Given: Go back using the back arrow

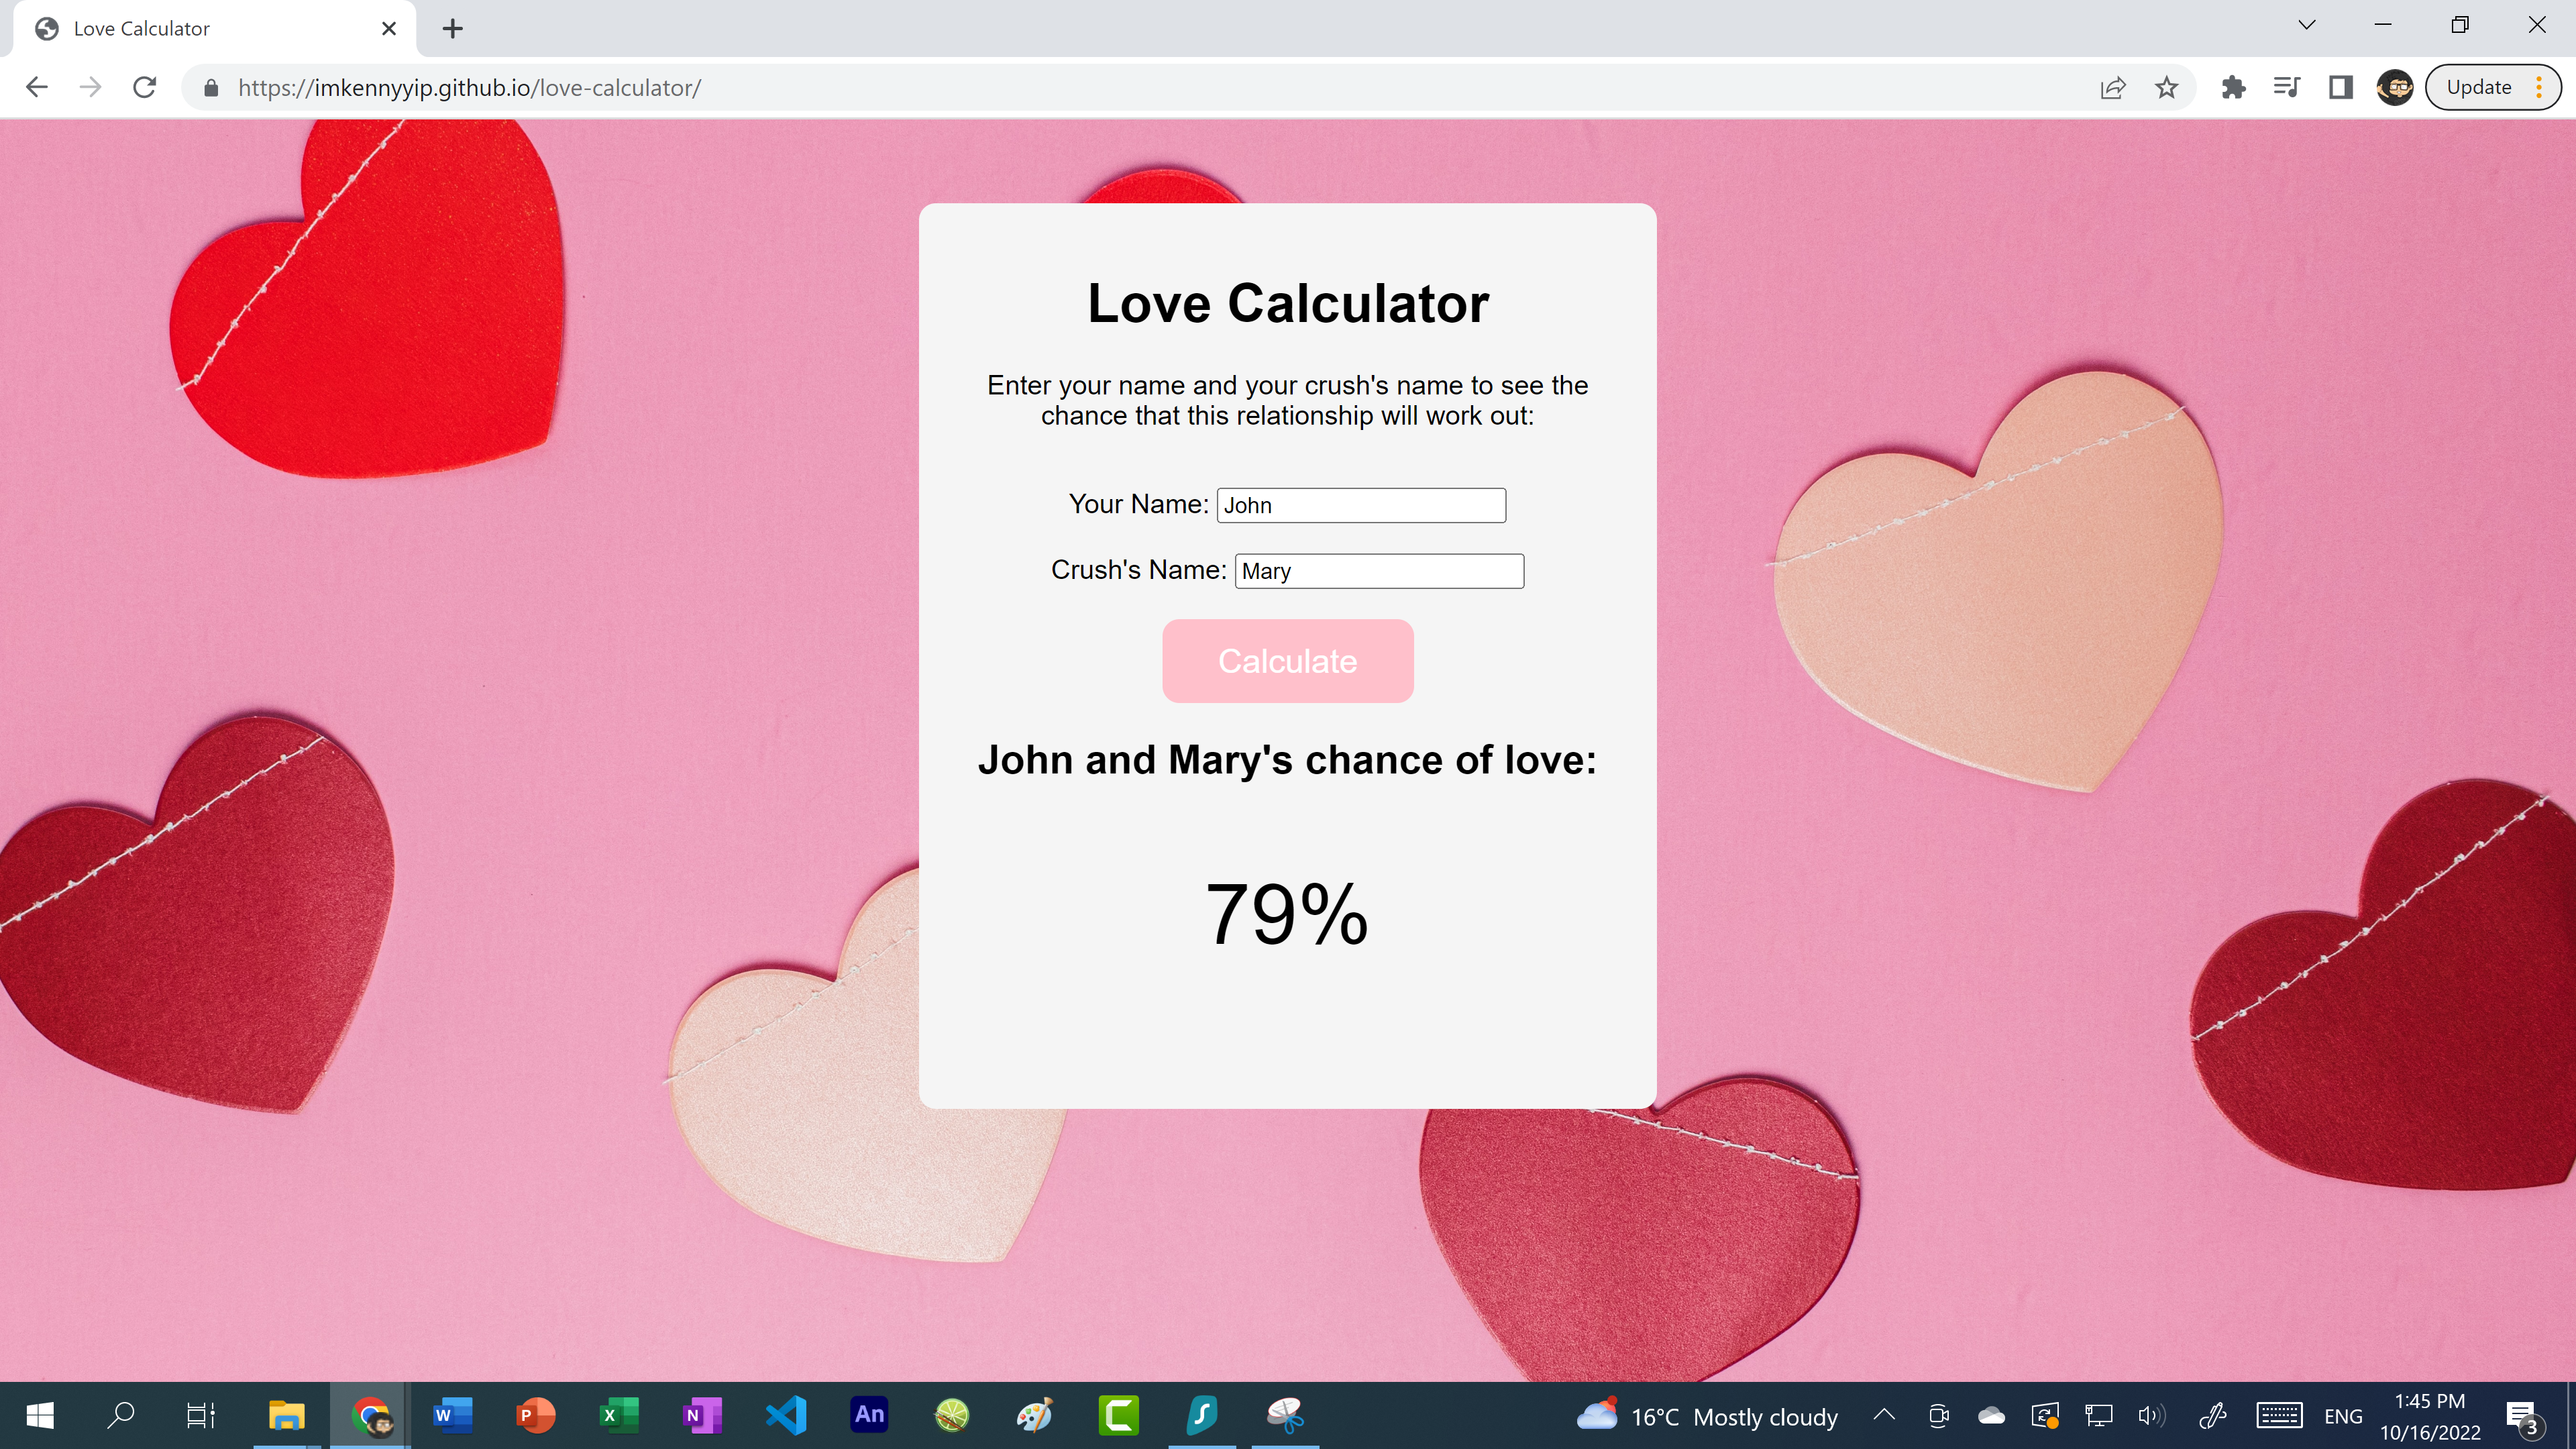Looking at the screenshot, I should (37, 87).
